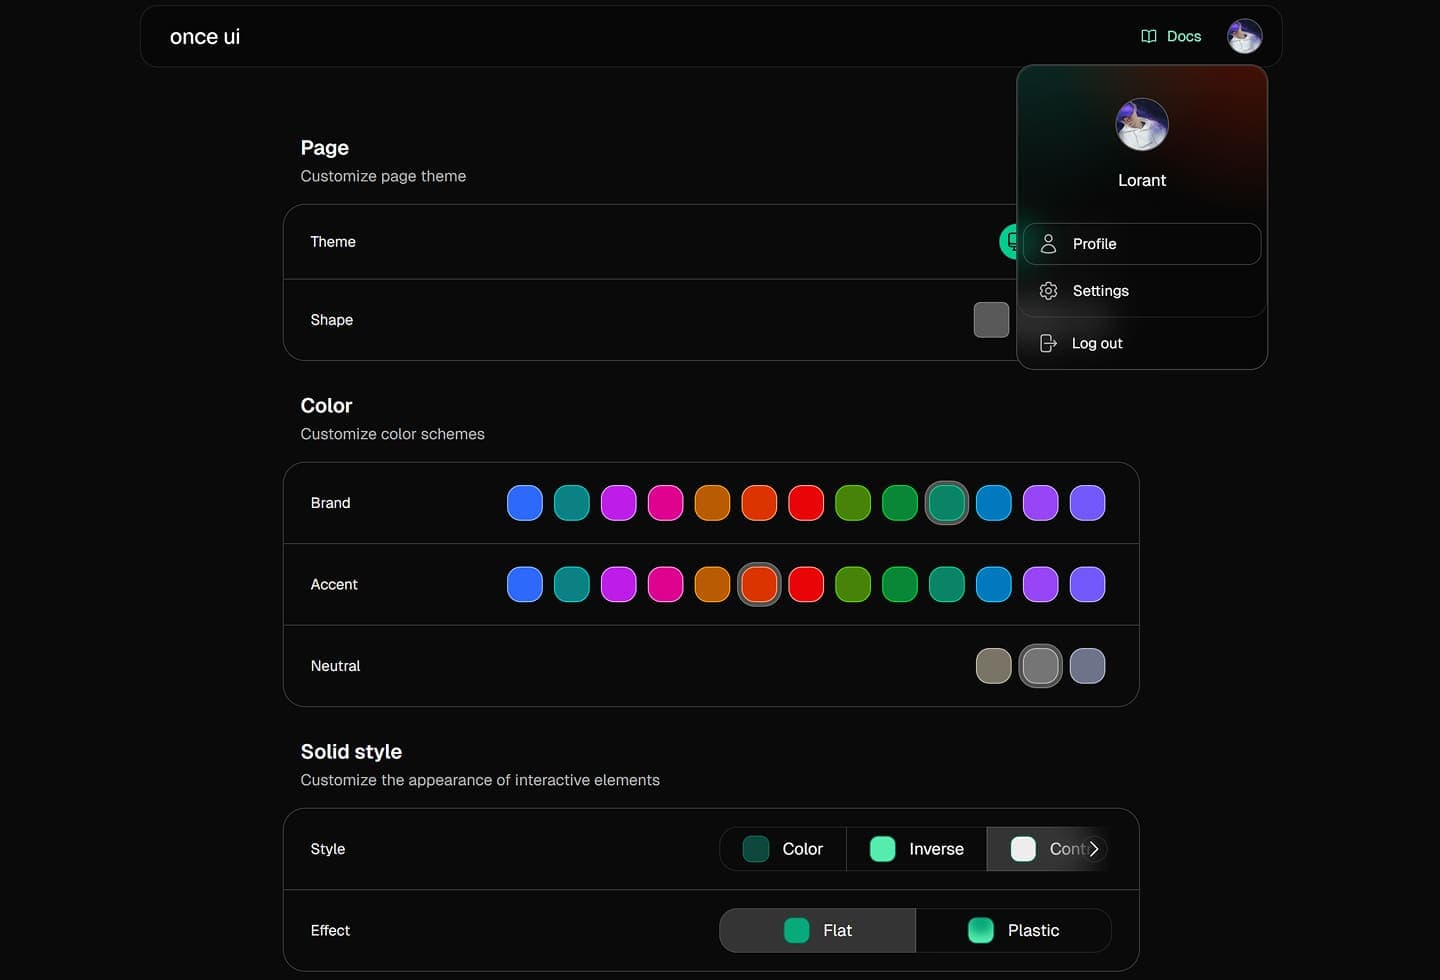Click the Docs book icon
Image resolution: width=1440 pixels, height=980 pixels.
click(1148, 36)
